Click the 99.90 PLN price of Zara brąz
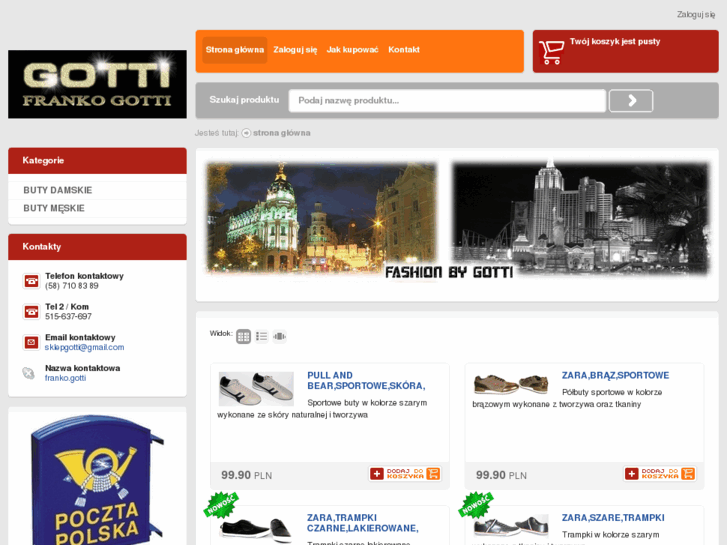Image resolution: width=727 pixels, height=545 pixels. [501, 475]
